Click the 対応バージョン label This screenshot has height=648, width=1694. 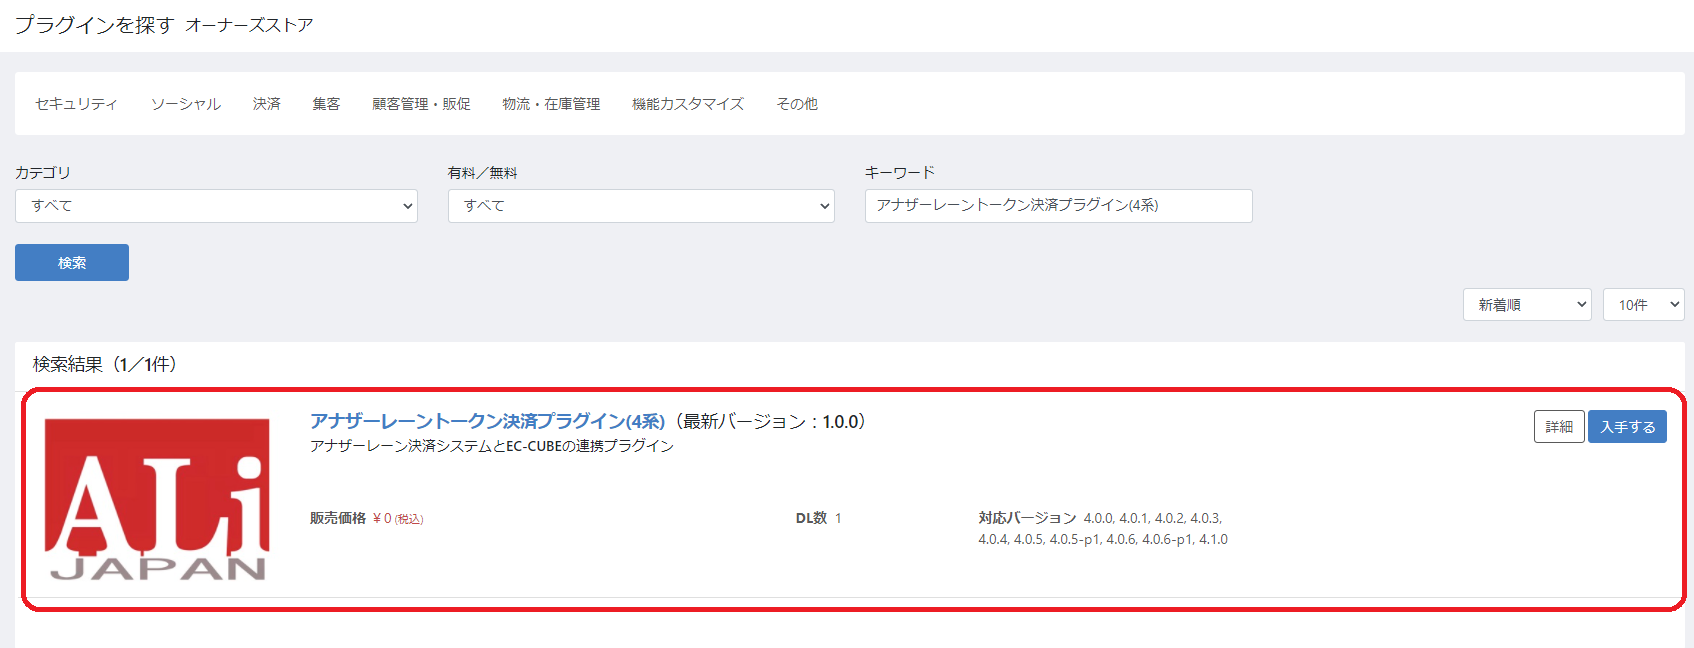click(1027, 518)
